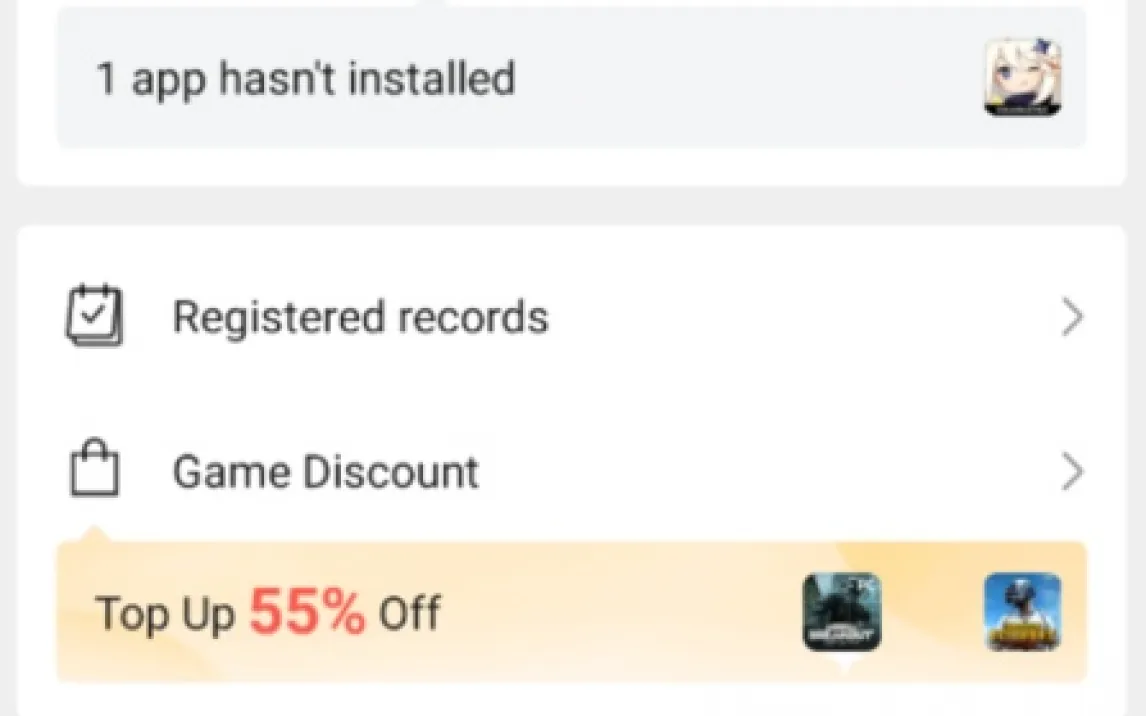Click the "1 app hasn't installed" text

pyautogui.click(x=305, y=78)
